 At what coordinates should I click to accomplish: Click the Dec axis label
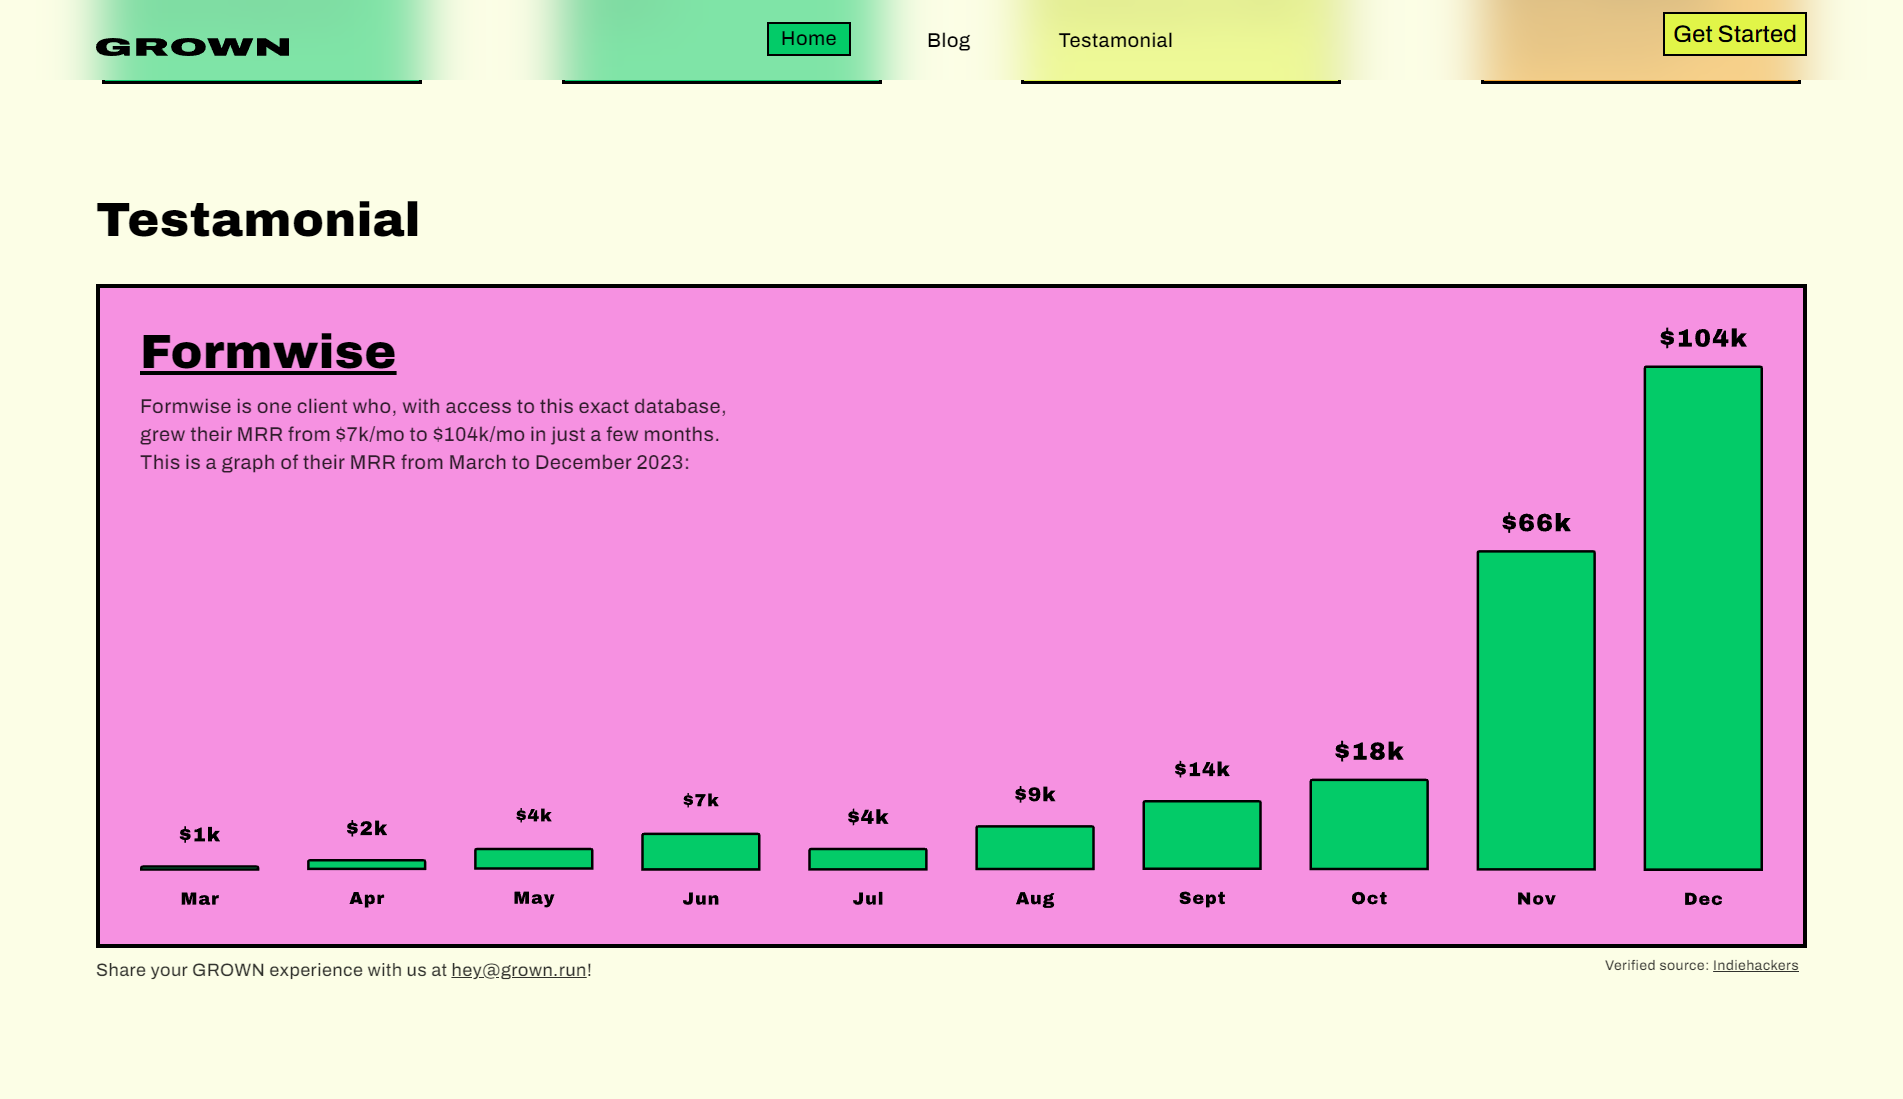pos(1703,899)
